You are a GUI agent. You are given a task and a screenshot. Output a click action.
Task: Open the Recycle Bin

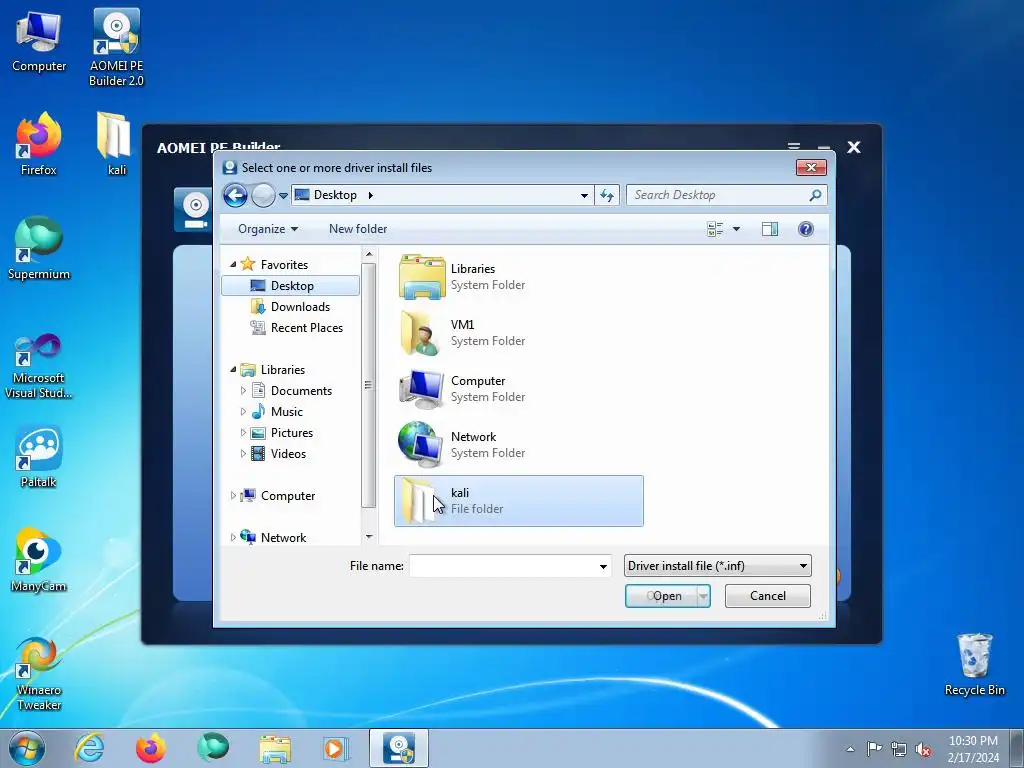[x=974, y=665]
